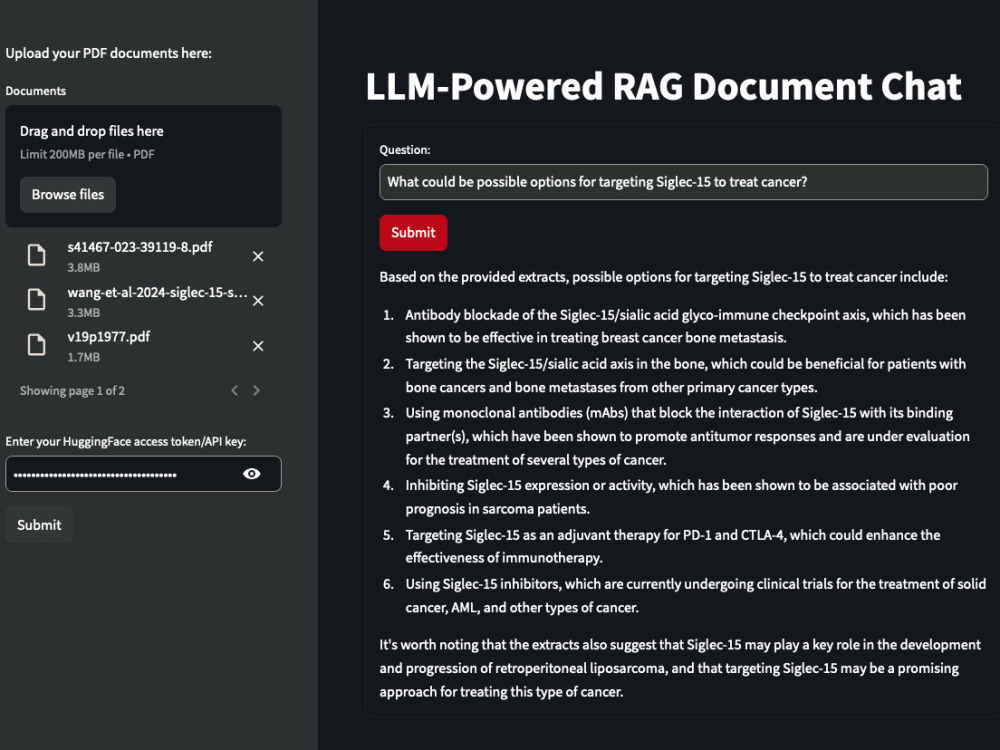Select file name s41467-023-39119-8.pdf

pyautogui.click(x=140, y=247)
